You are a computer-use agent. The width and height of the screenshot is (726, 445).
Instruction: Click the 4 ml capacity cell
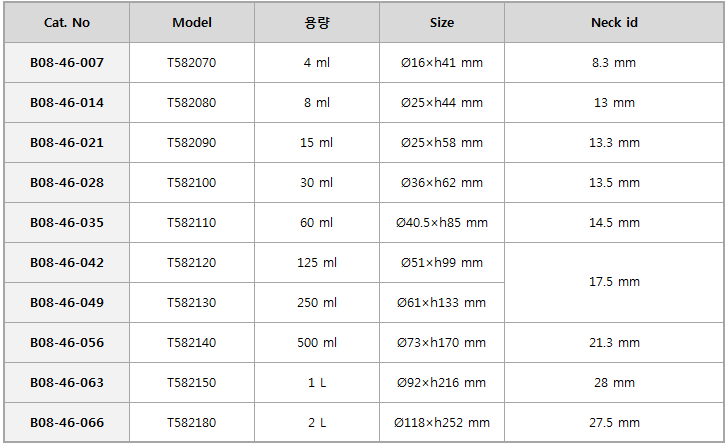coord(317,63)
